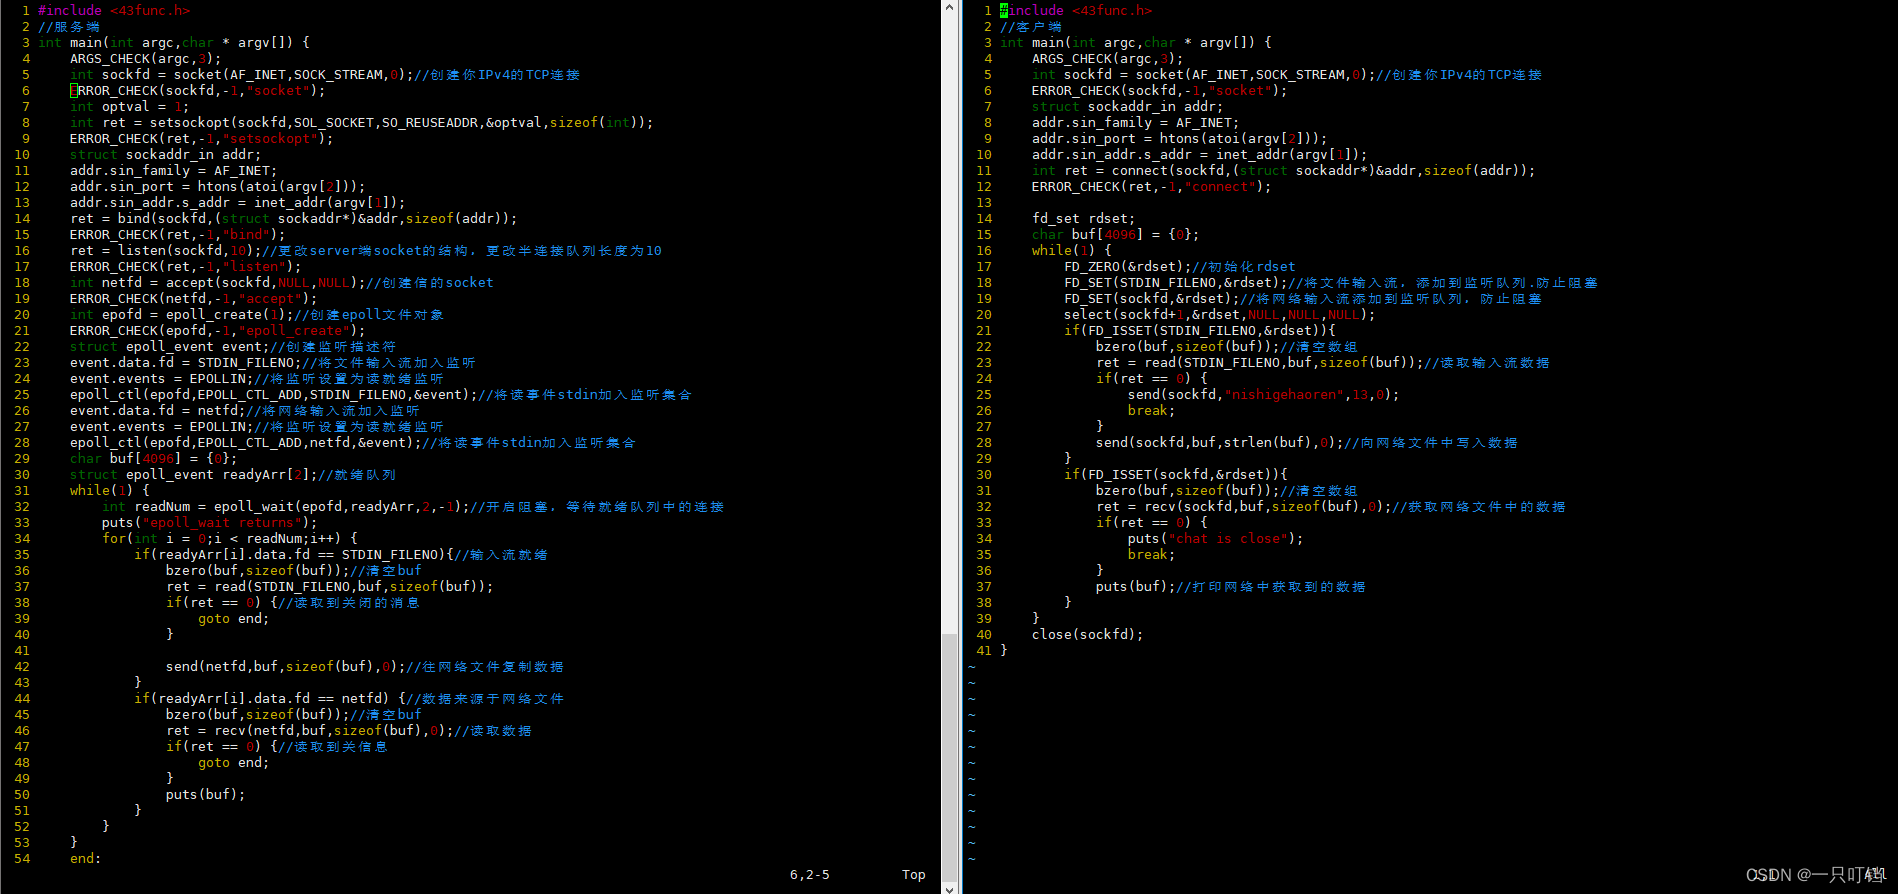Click the 'struct epoll_event readyArr[2];' line
Image resolution: width=1898 pixels, height=894 pixels.
(233, 474)
